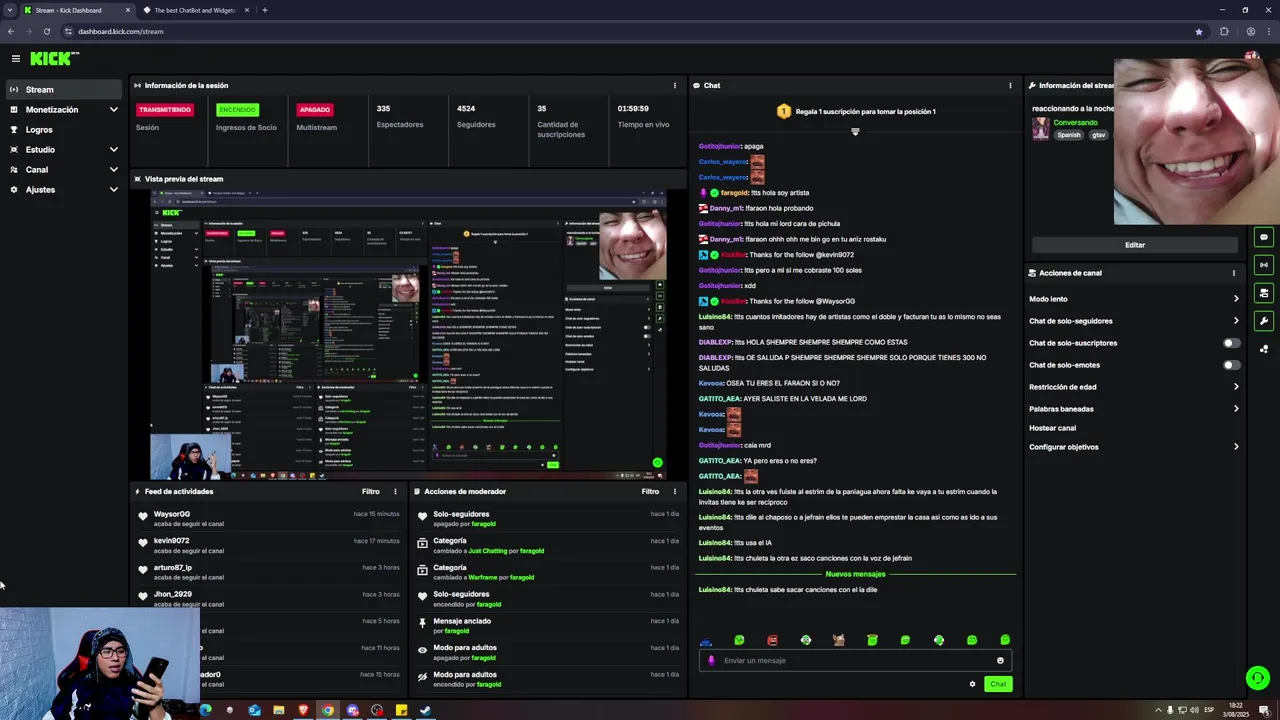This screenshot has width=1280, height=720.
Task: Open WaysorGG in the activity feed
Action: (172, 514)
